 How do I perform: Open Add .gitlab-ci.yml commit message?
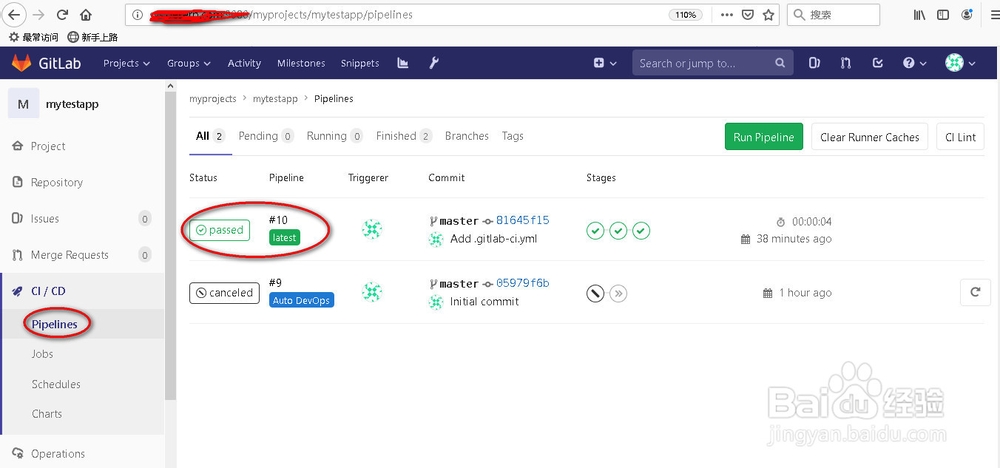tap(494, 239)
